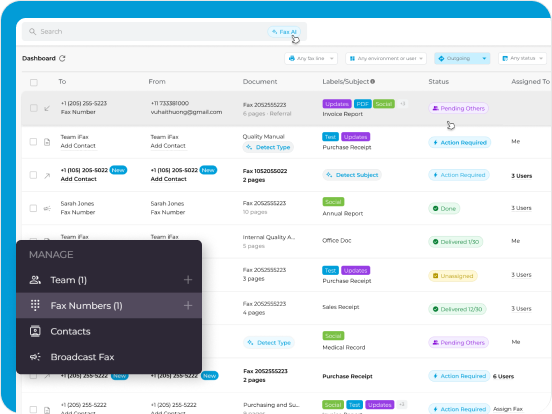This screenshot has height=414, width=552.
Task: Click the Assign Fax link
Action: (x=508, y=409)
